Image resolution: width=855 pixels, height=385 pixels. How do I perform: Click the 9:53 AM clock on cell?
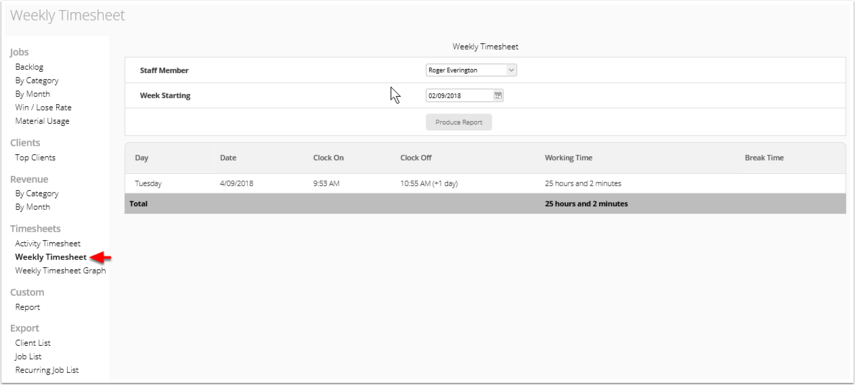coord(326,184)
